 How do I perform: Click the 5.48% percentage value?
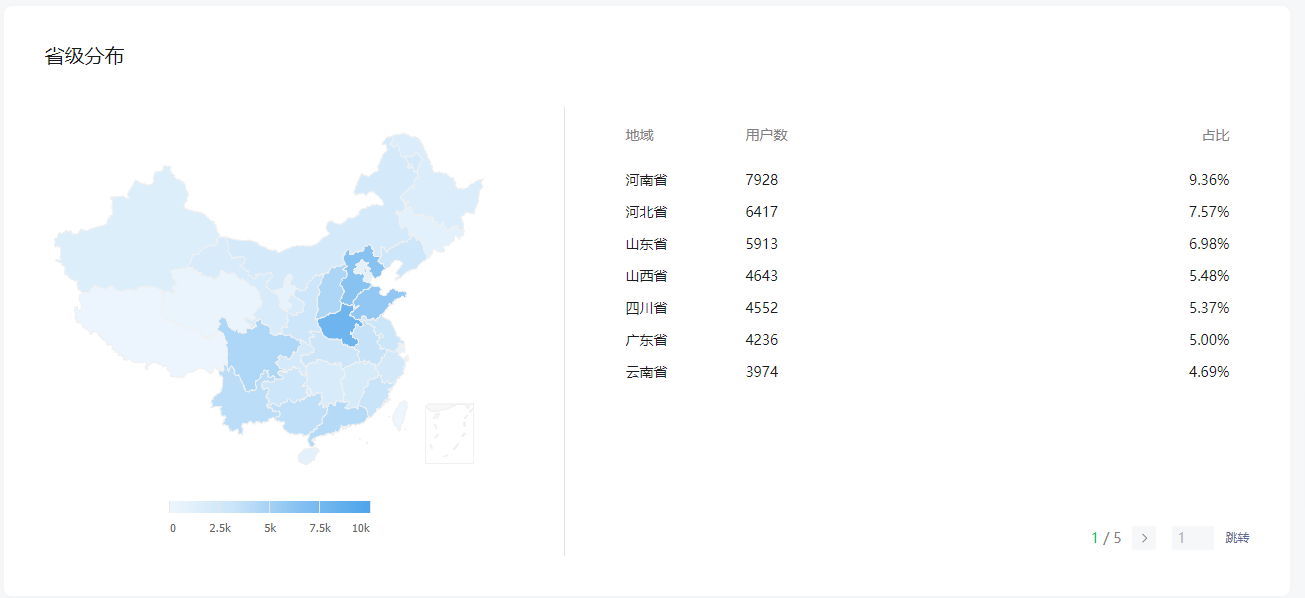[x=1209, y=276]
